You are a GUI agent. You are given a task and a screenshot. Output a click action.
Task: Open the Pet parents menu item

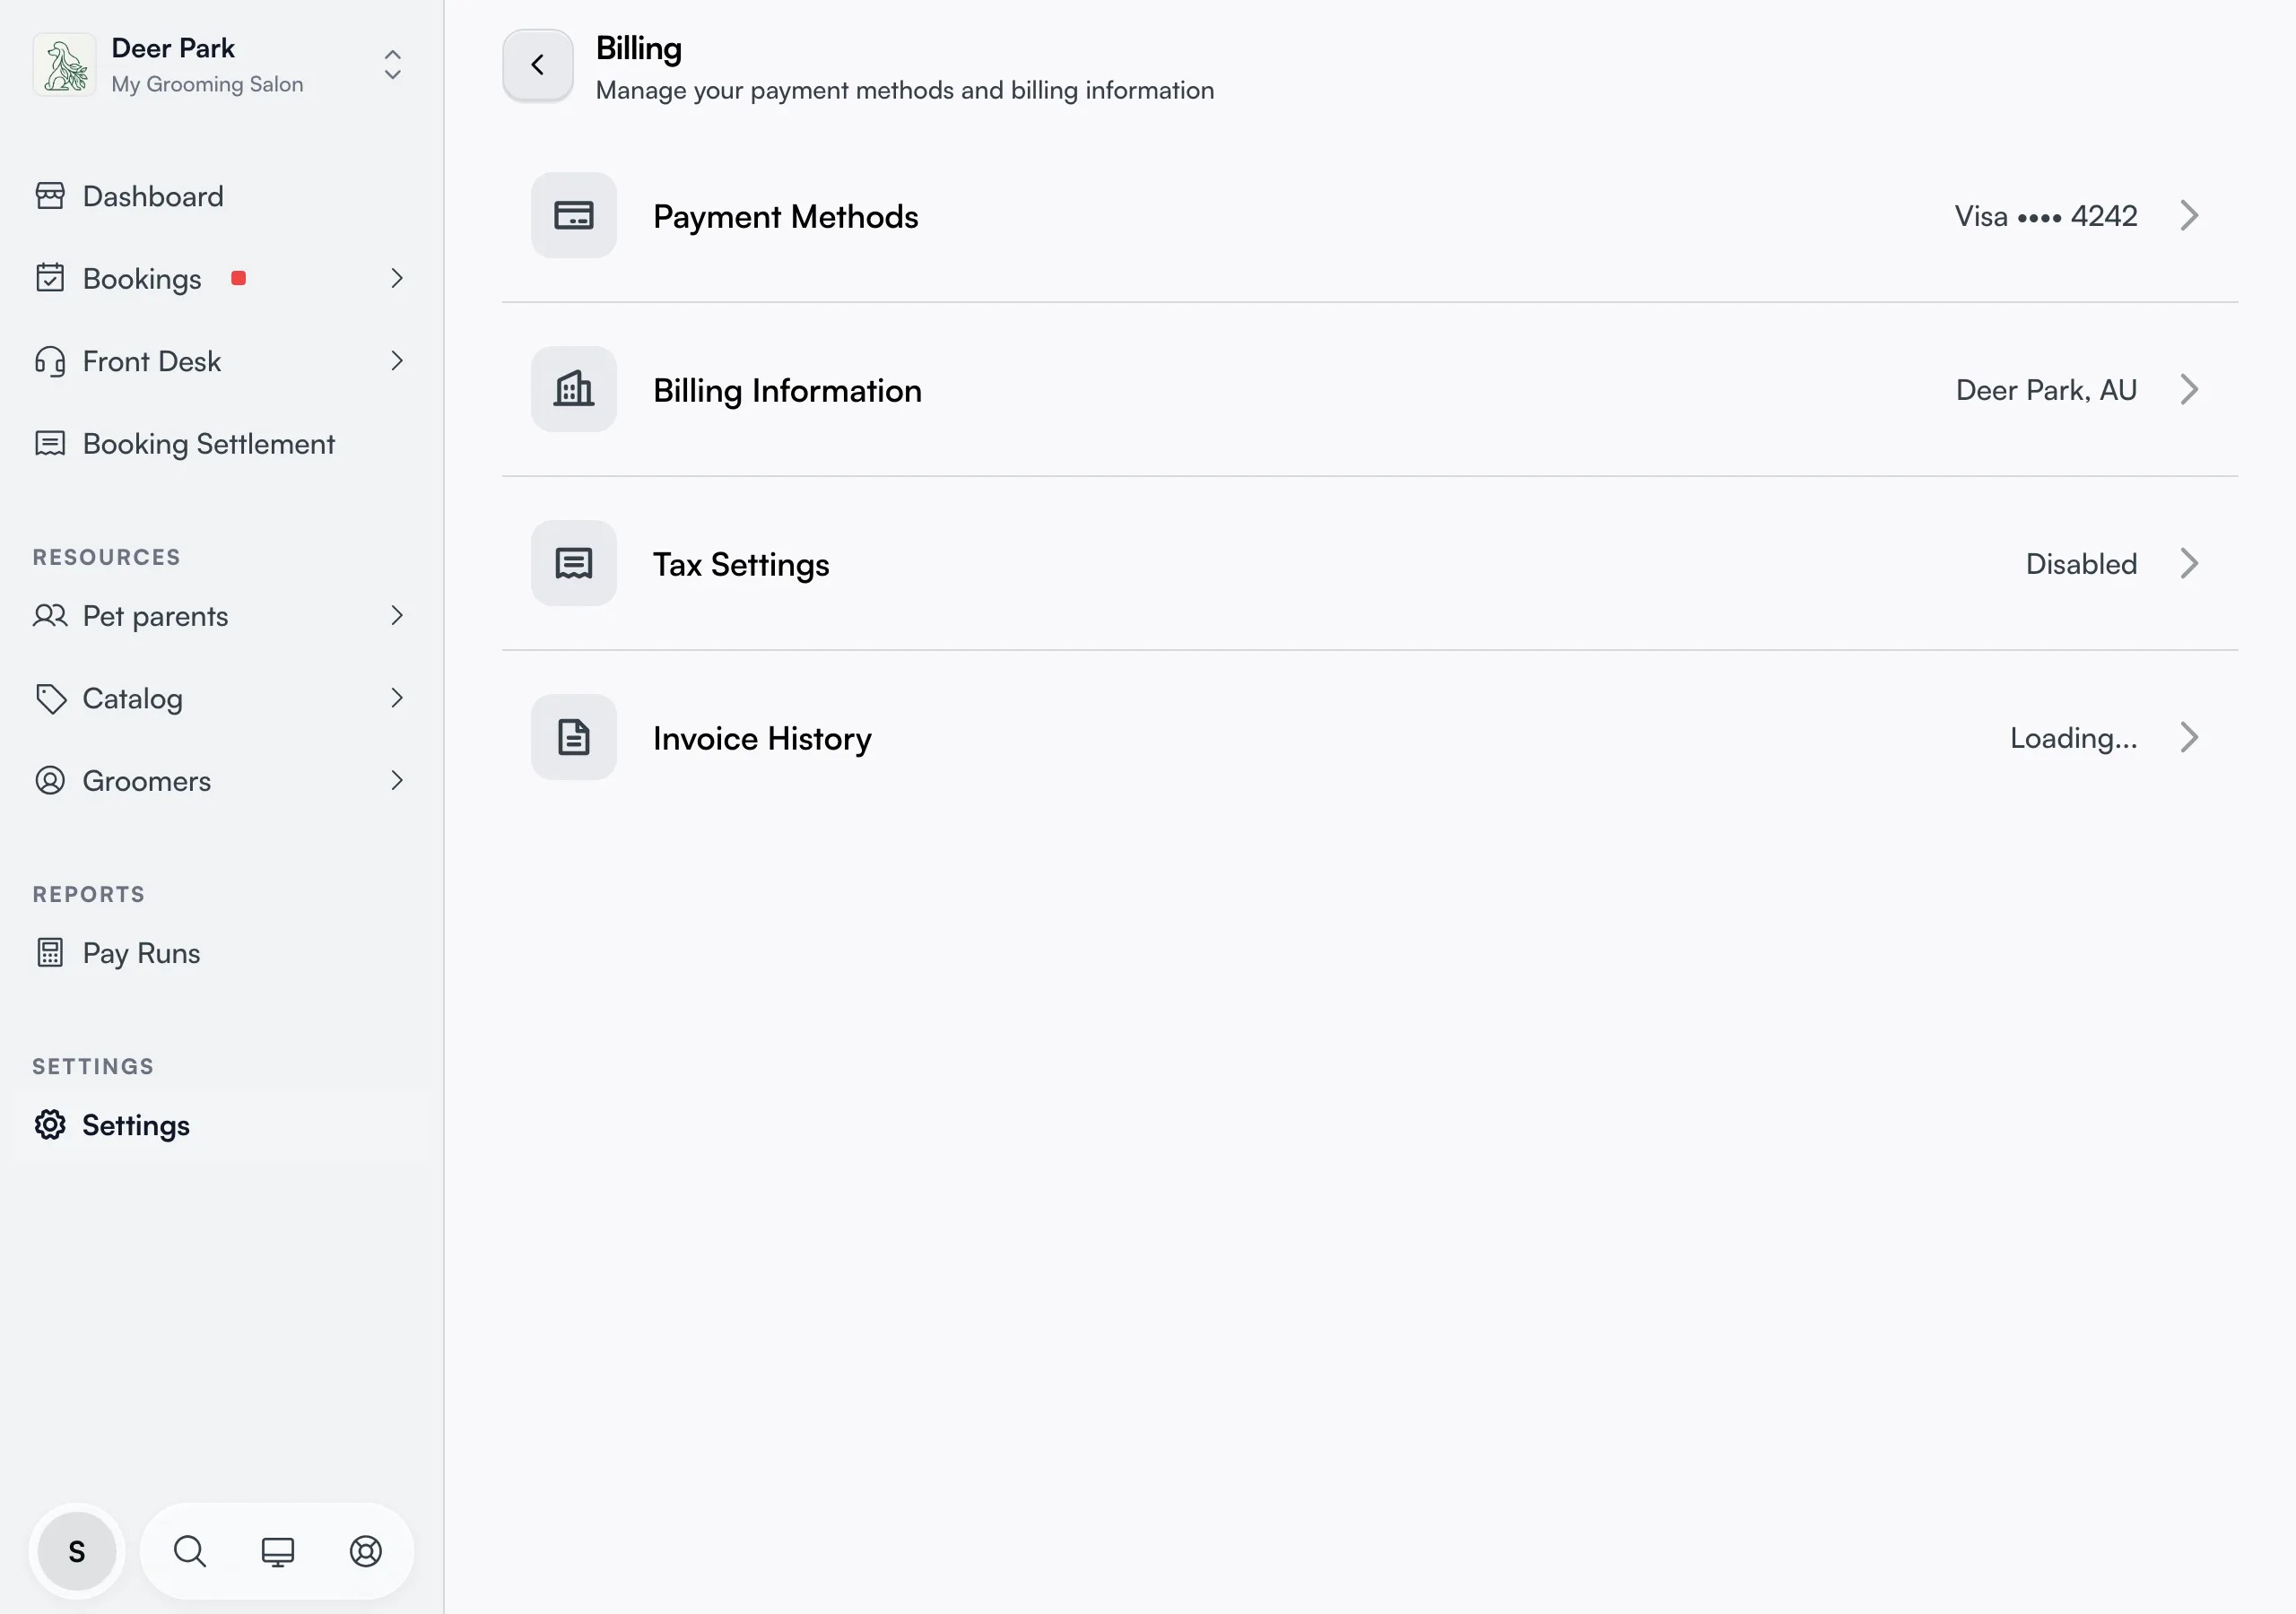click(x=221, y=616)
